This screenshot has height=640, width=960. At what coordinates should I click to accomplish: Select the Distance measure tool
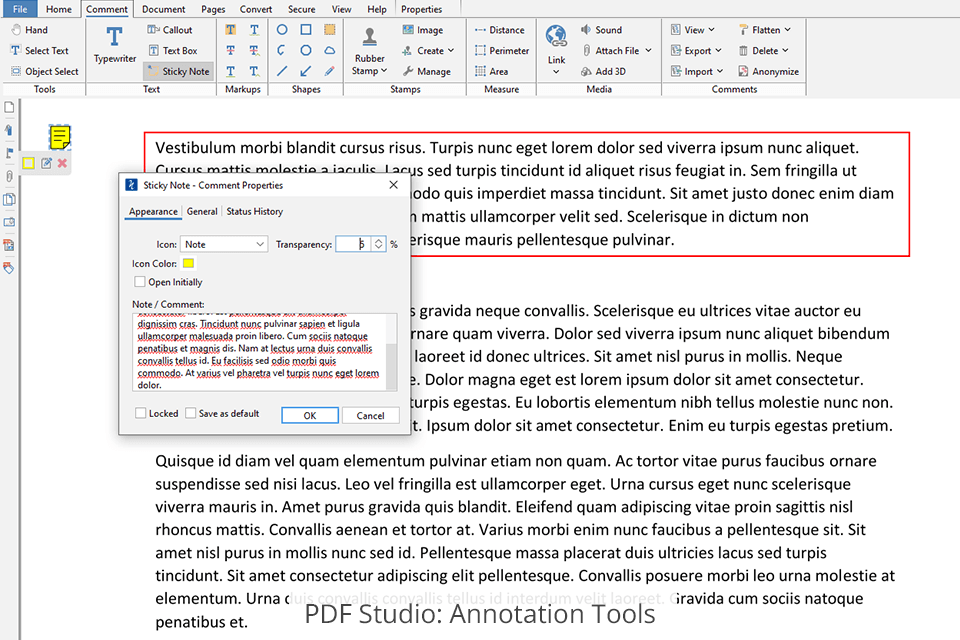point(500,29)
